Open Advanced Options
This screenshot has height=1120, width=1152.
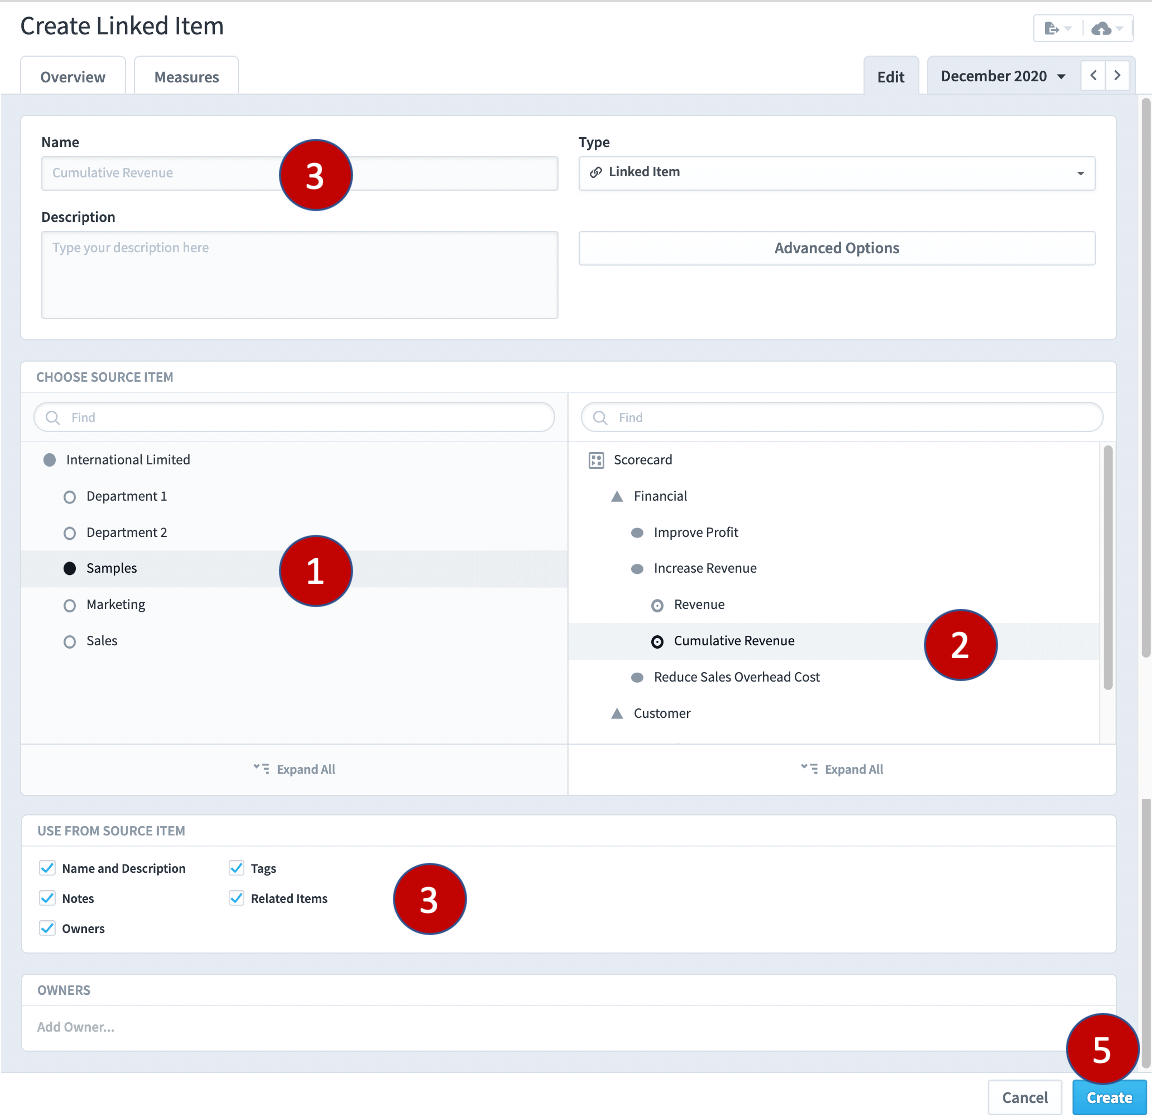[836, 247]
